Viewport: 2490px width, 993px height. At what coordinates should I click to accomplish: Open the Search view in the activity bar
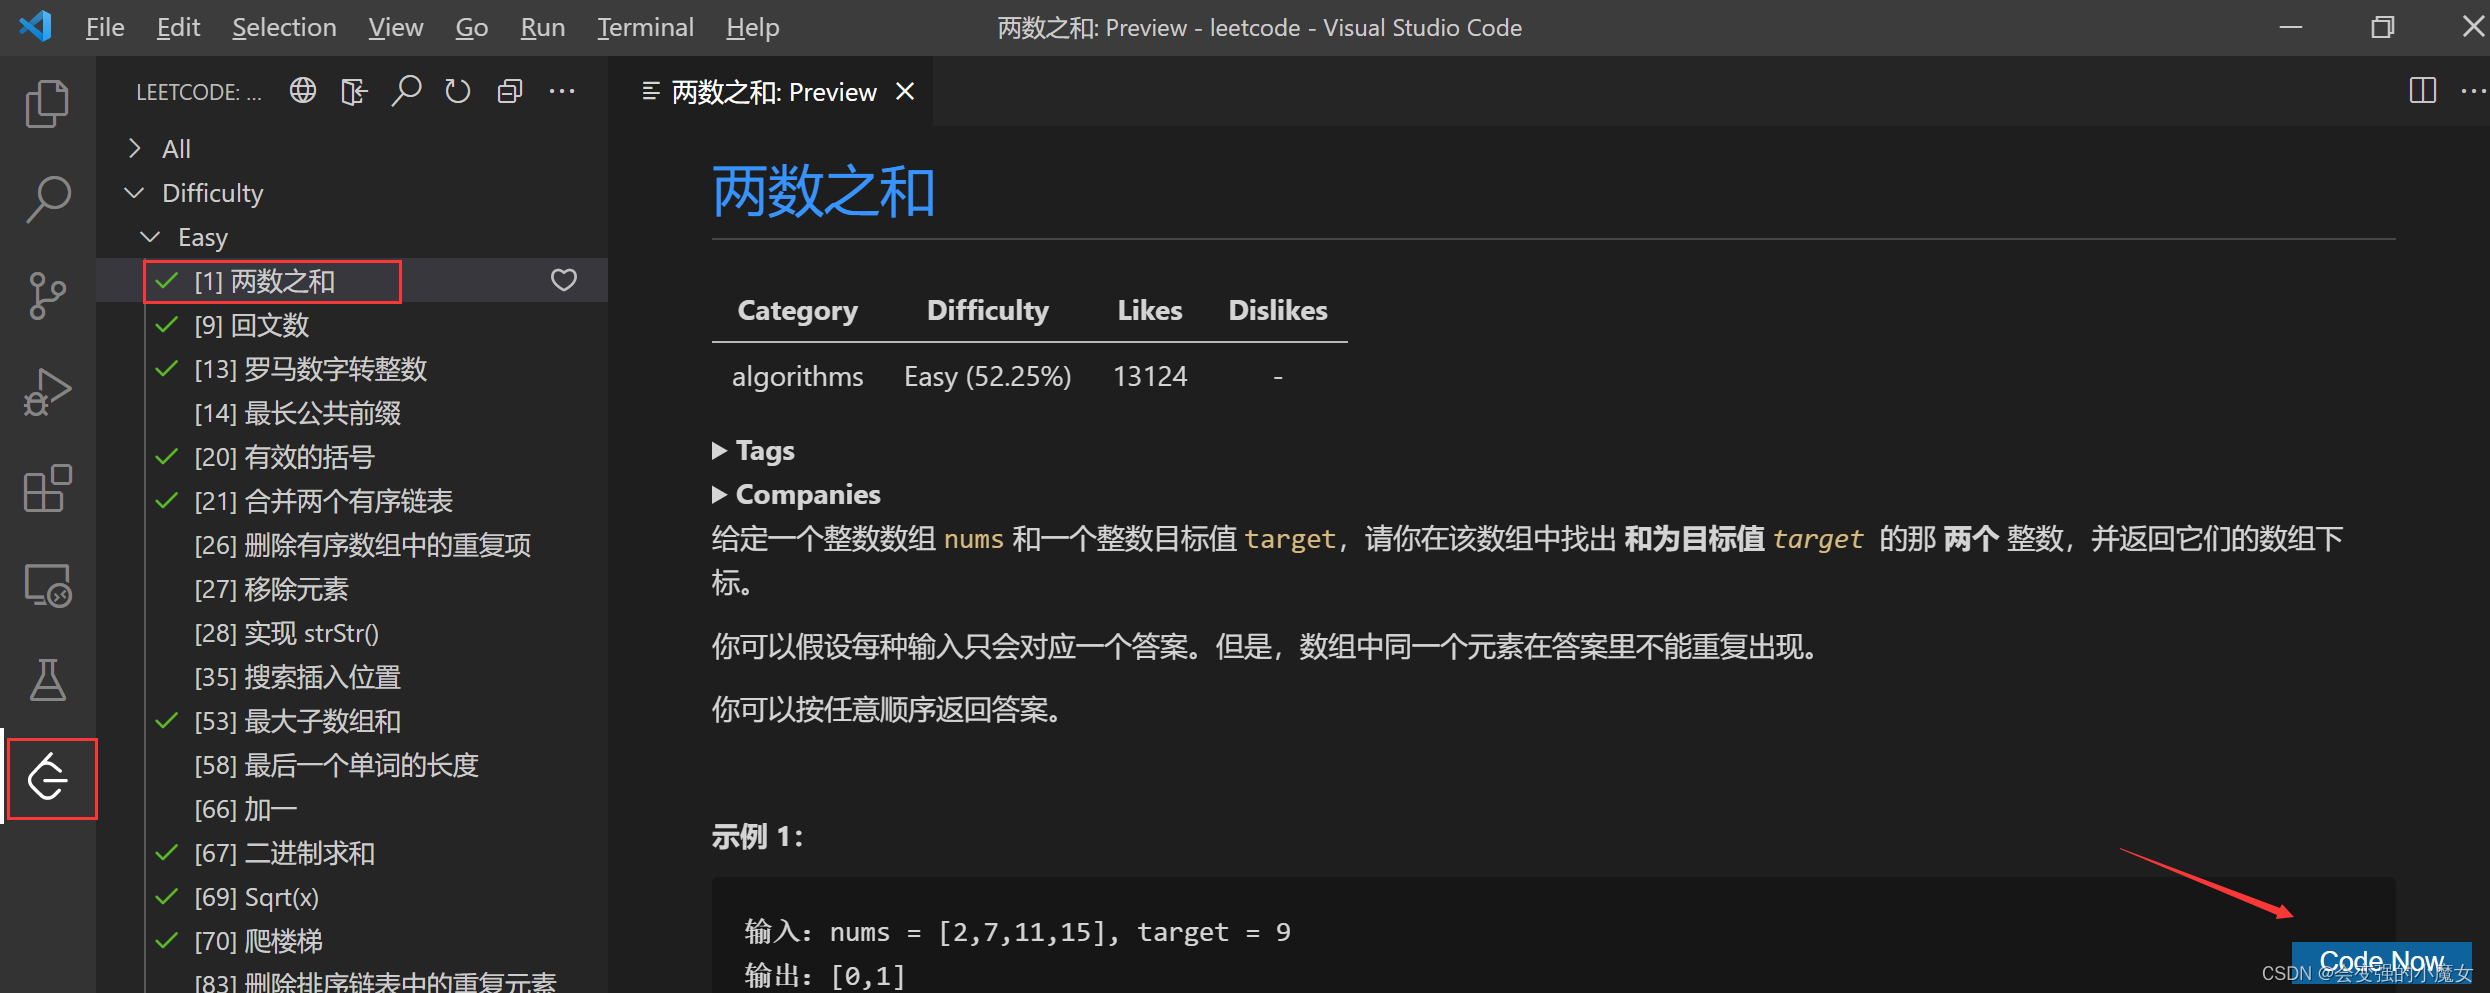[47, 198]
